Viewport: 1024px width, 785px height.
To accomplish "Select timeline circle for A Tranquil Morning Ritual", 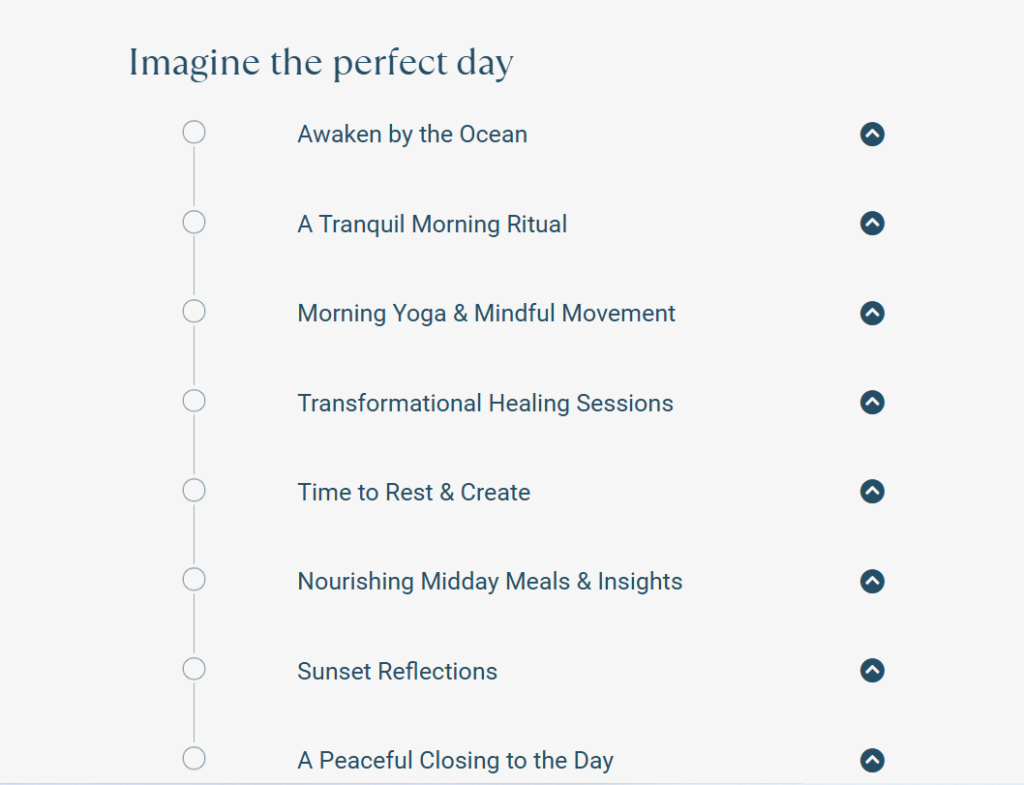I will (194, 222).
